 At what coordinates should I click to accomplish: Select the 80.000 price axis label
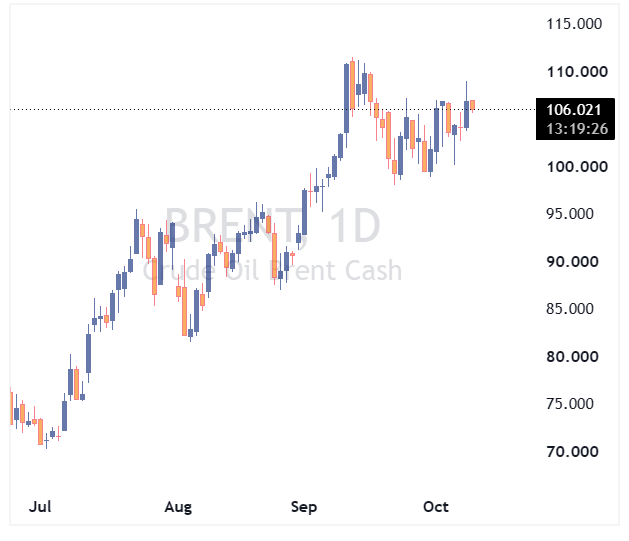click(x=572, y=357)
